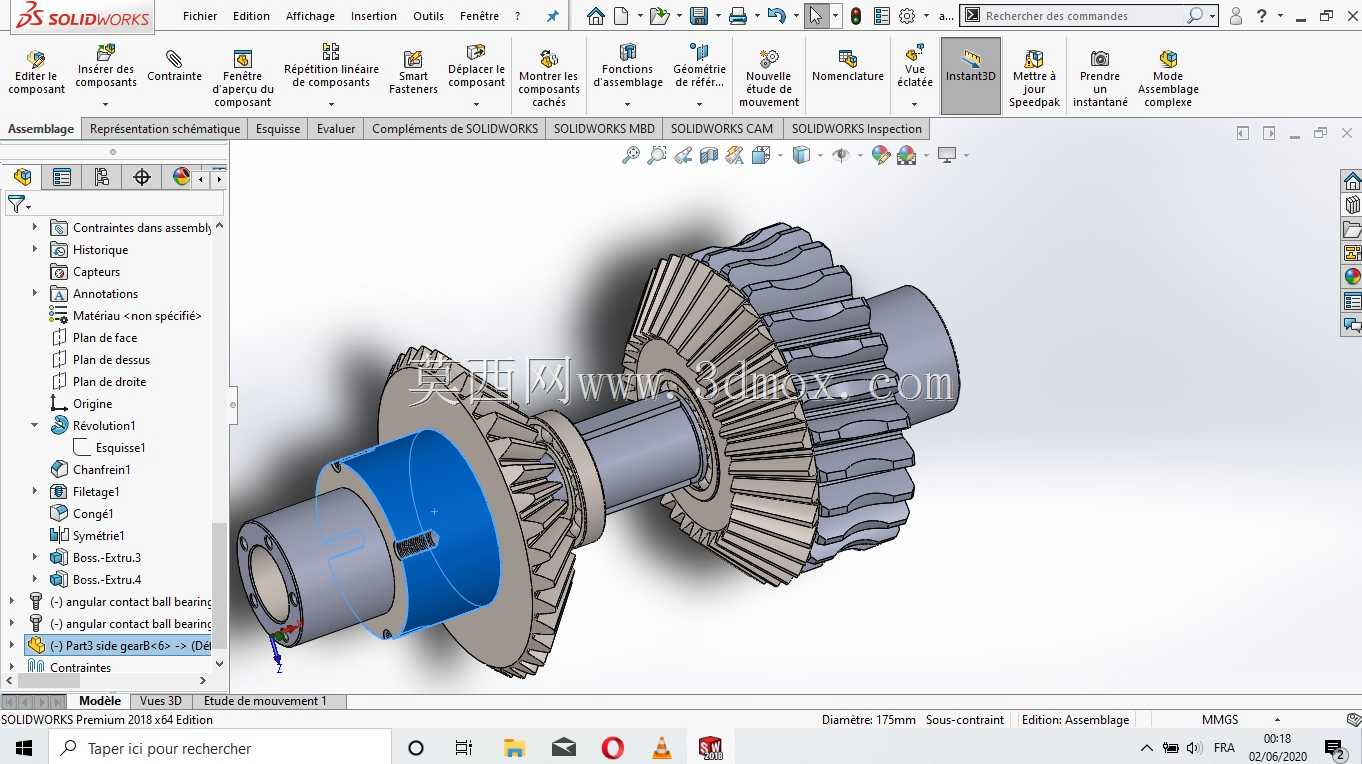Expand the Historique tree node

[35, 250]
